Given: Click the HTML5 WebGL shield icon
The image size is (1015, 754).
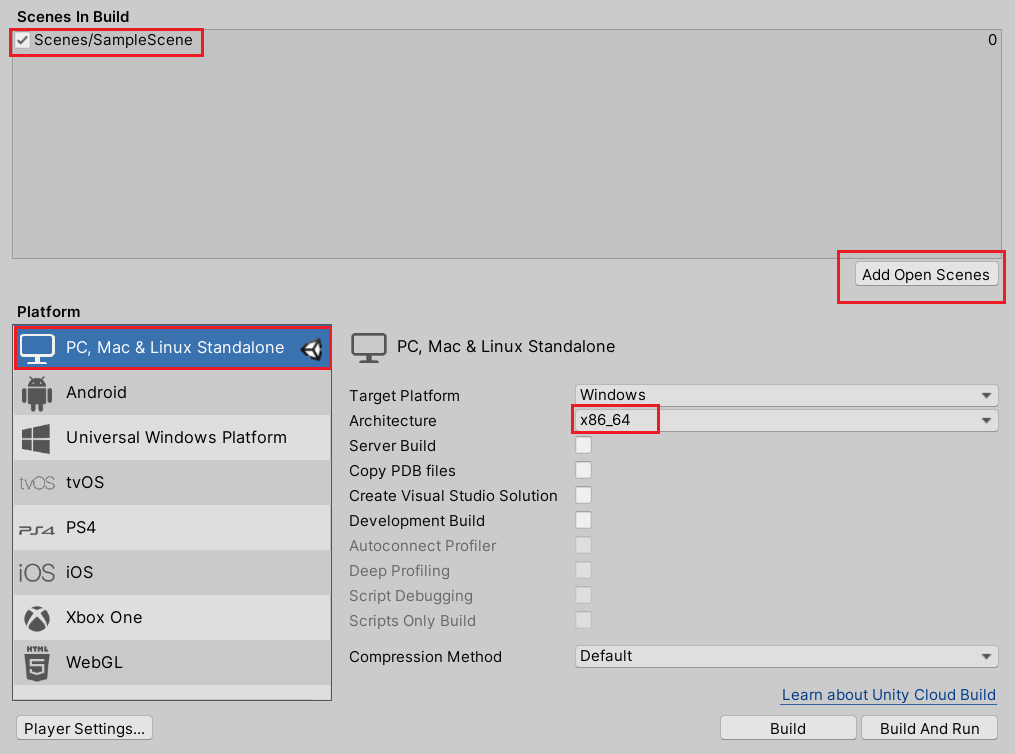Looking at the screenshot, I should click(x=37, y=663).
